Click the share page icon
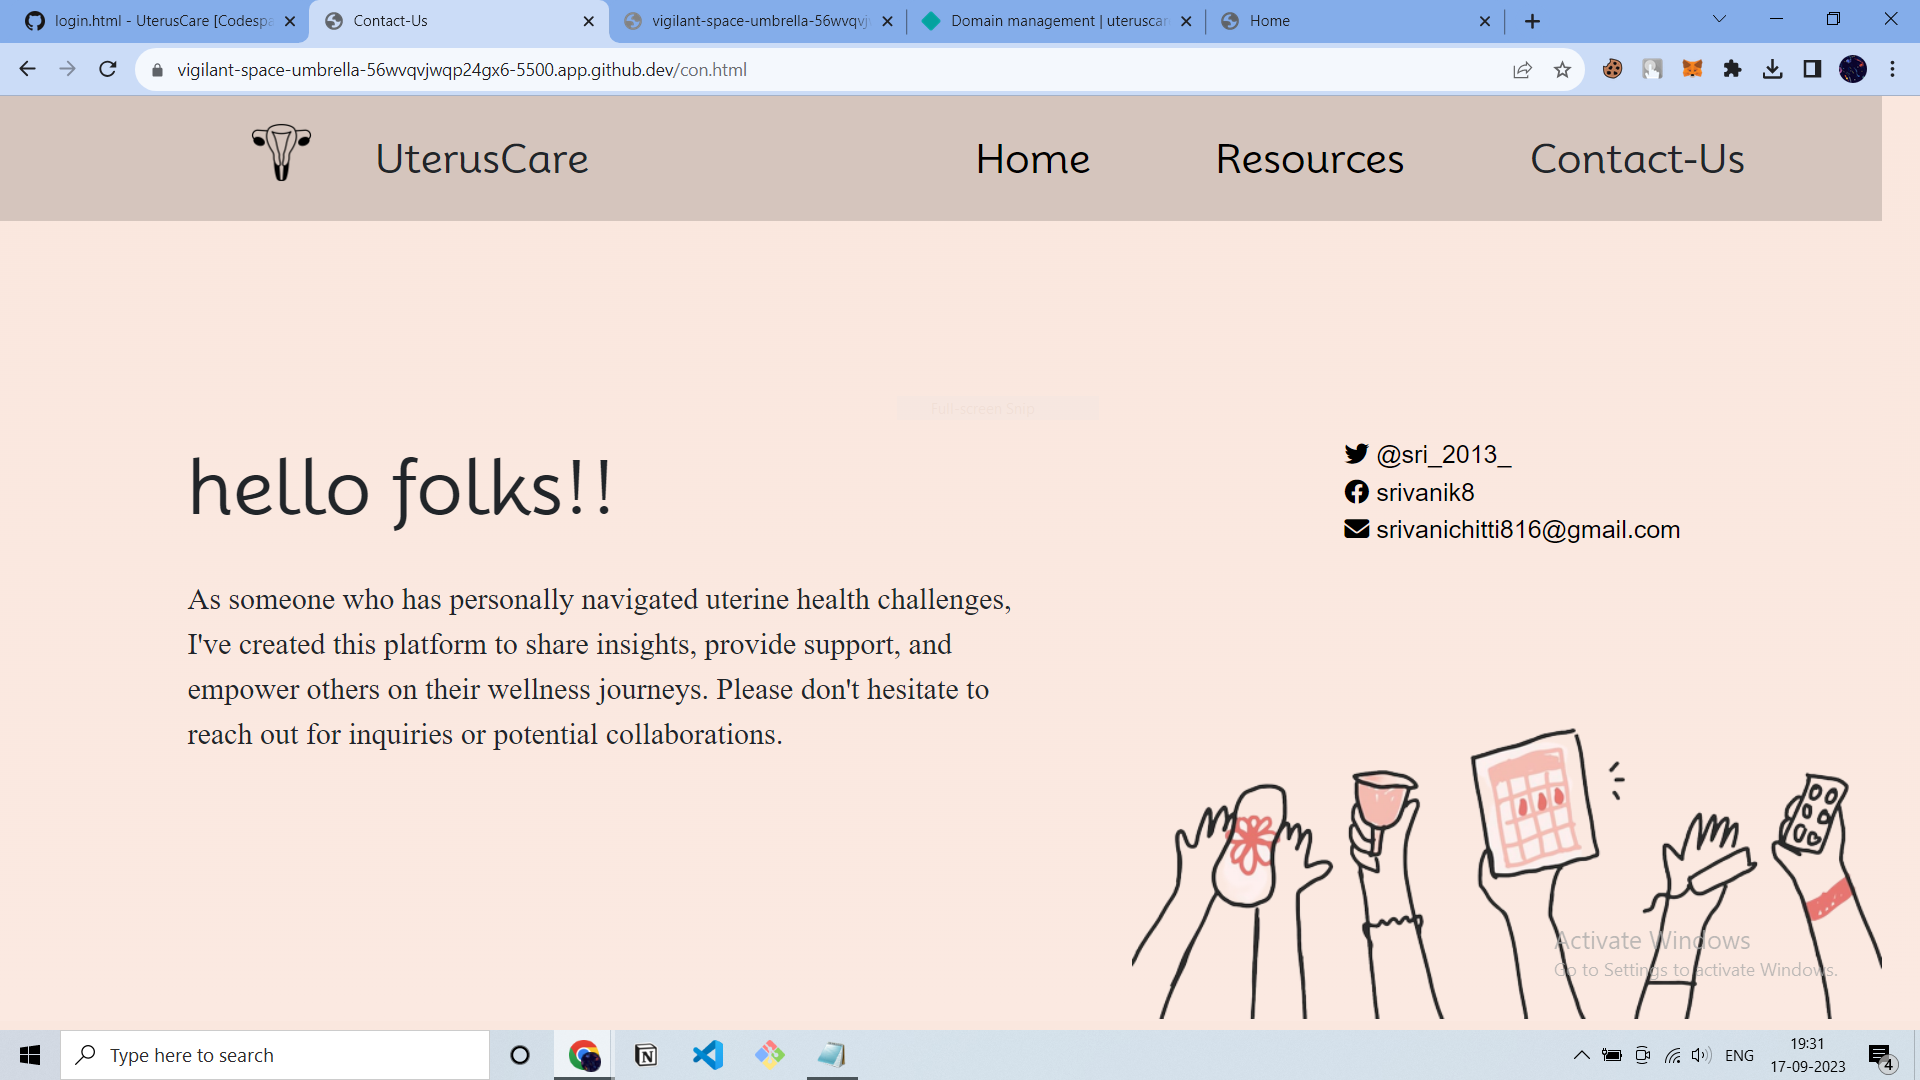 tap(1522, 70)
